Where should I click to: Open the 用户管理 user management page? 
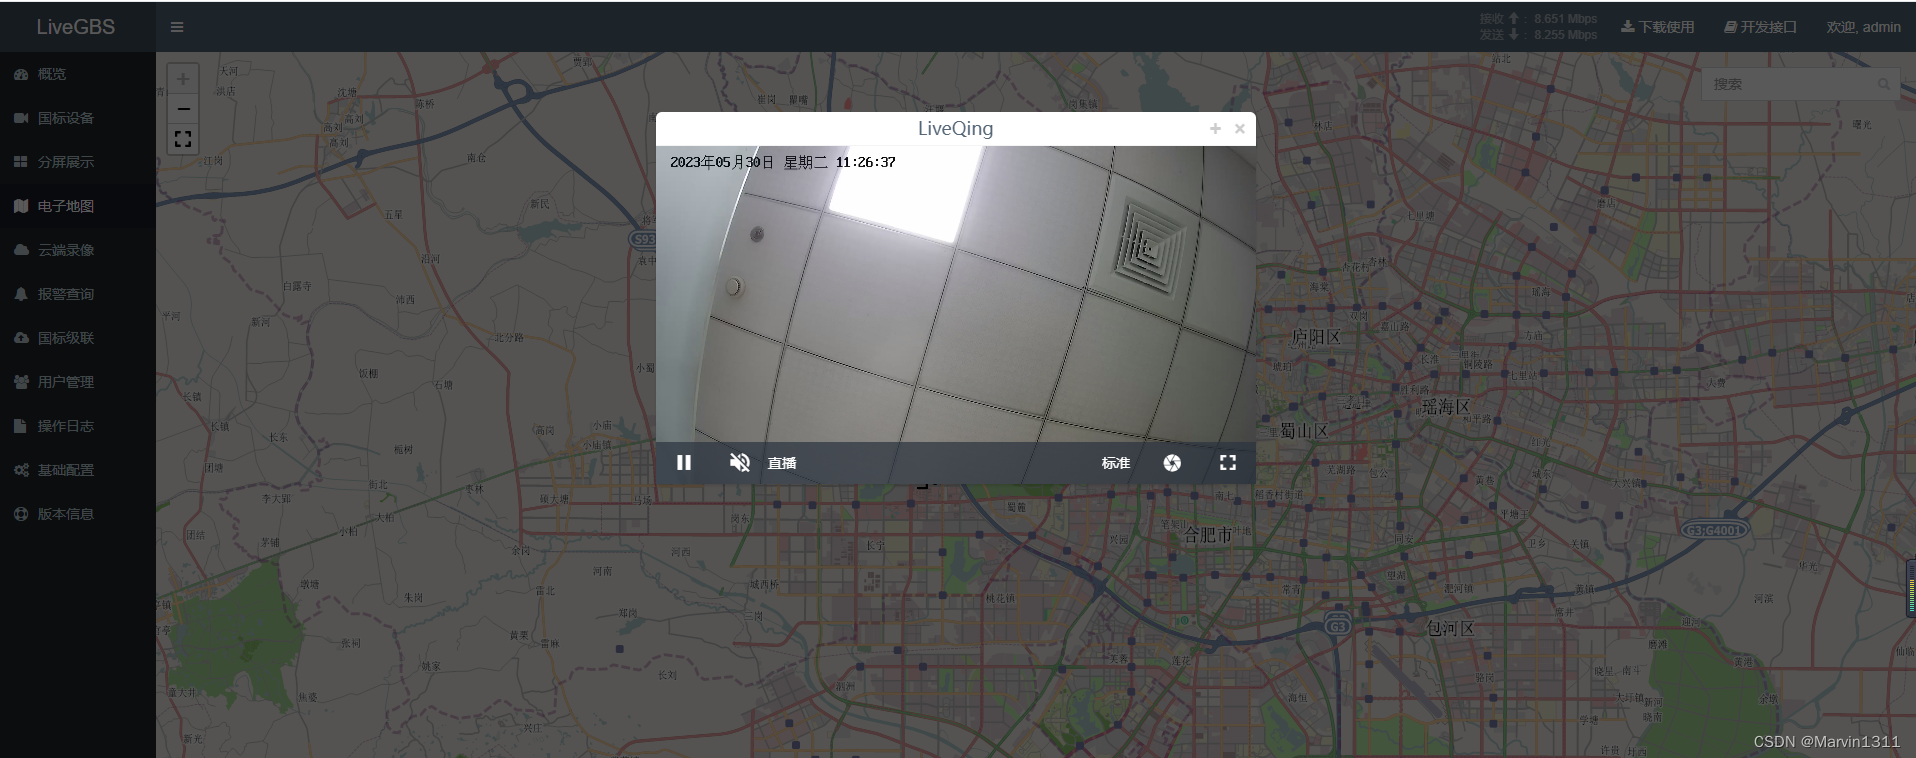click(78, 382)
